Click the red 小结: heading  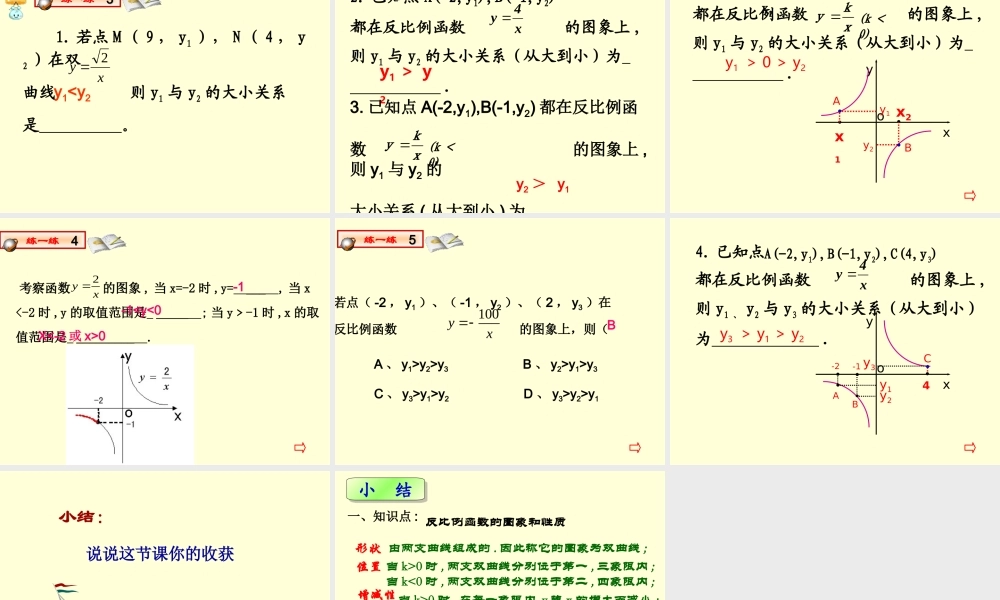click(x=81, y=516)
